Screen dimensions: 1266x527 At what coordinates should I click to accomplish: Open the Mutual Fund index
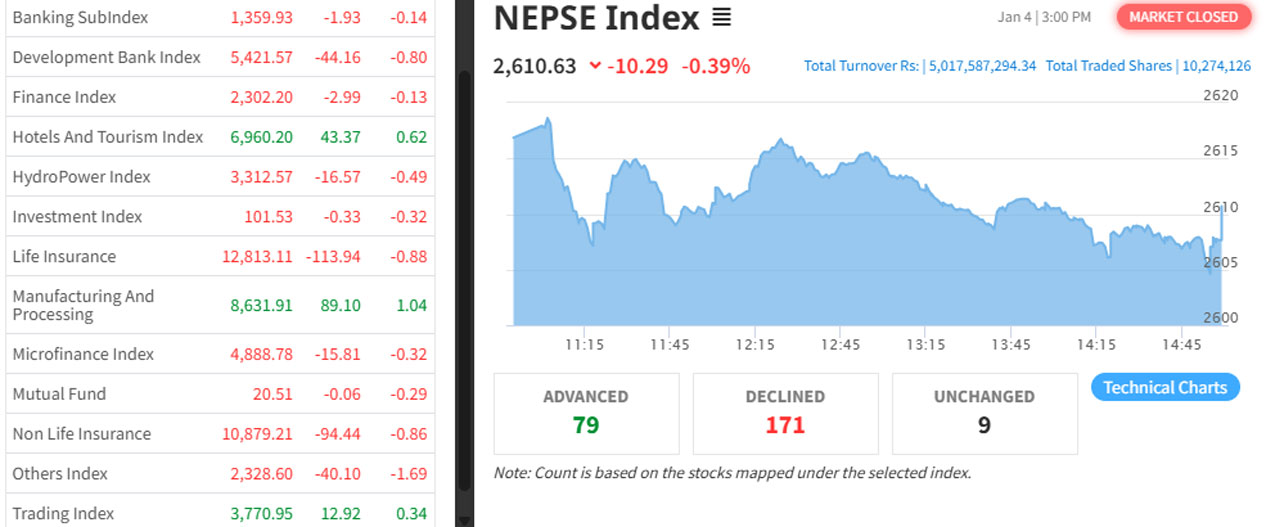59,394
